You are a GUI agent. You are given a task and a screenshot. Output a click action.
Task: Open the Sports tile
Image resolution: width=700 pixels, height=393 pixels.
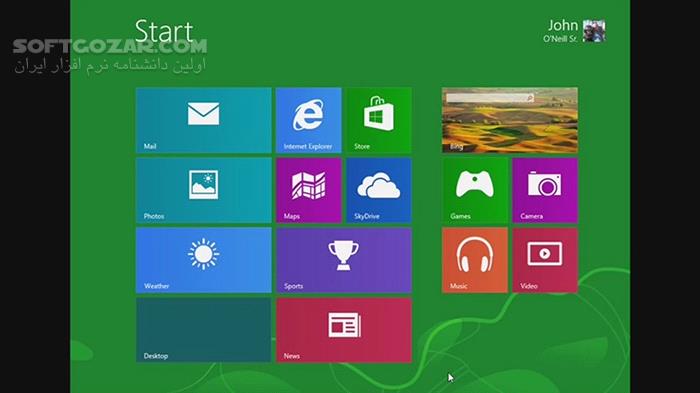(344, 260)
